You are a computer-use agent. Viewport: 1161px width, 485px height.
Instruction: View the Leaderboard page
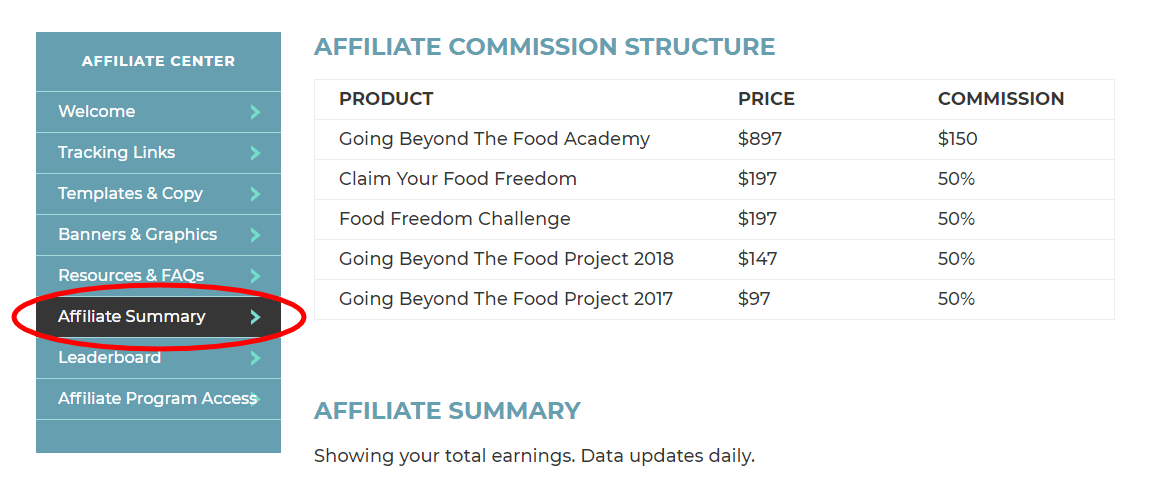pyautogui.click(x=158, y=358)
